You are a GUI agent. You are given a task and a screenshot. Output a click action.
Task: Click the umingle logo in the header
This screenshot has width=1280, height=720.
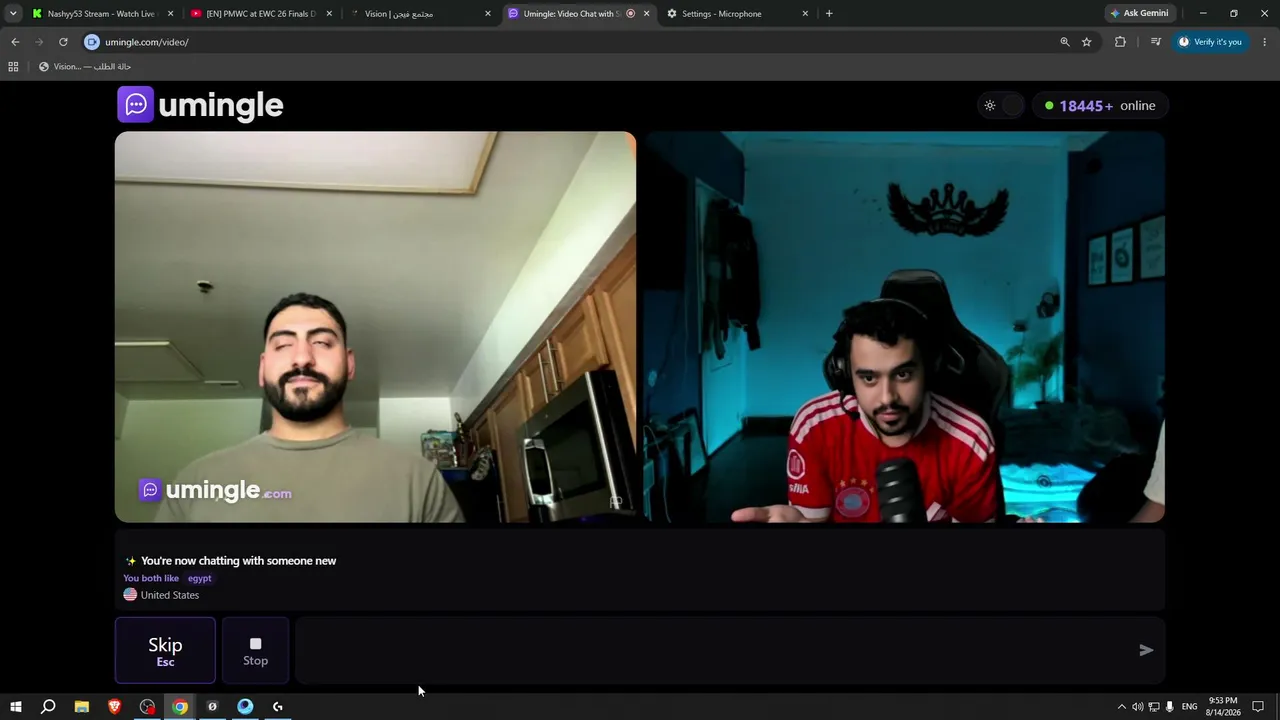pyautogui.click(x=200, y=105)
